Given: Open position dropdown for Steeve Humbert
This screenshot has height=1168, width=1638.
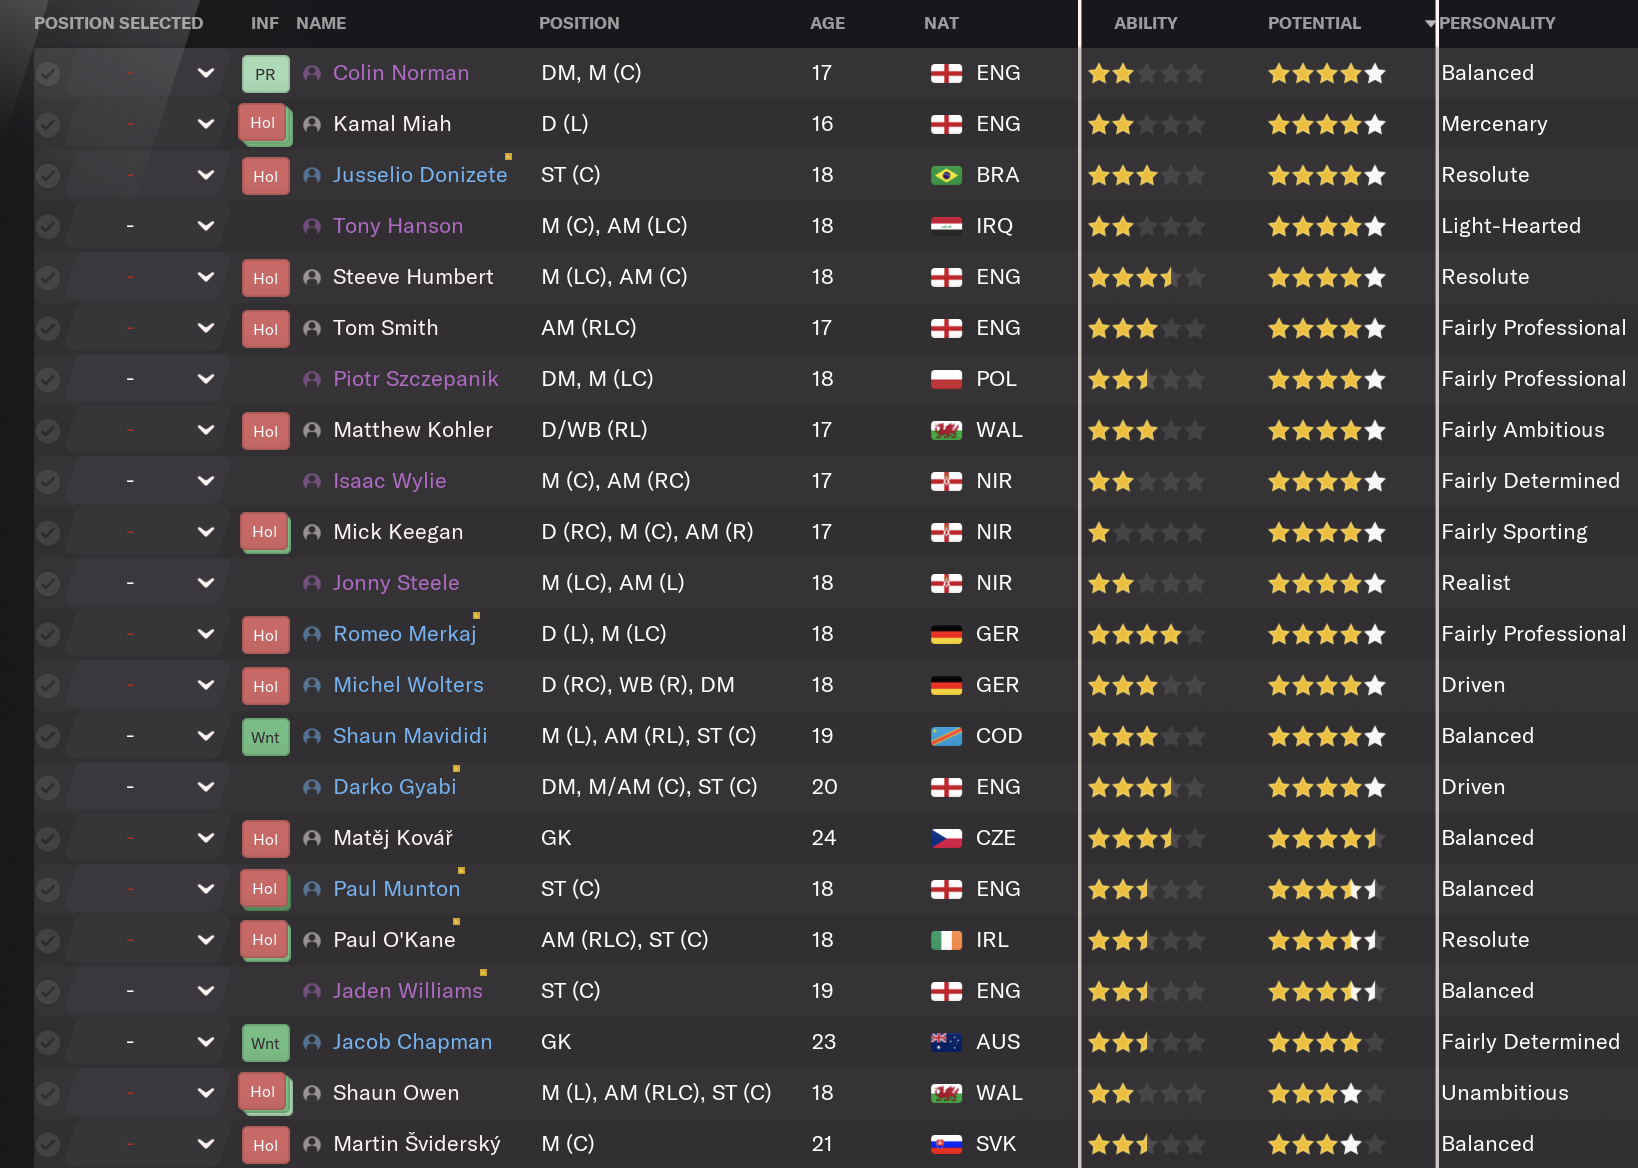Looking at the screenshot, I should point(206,277).
